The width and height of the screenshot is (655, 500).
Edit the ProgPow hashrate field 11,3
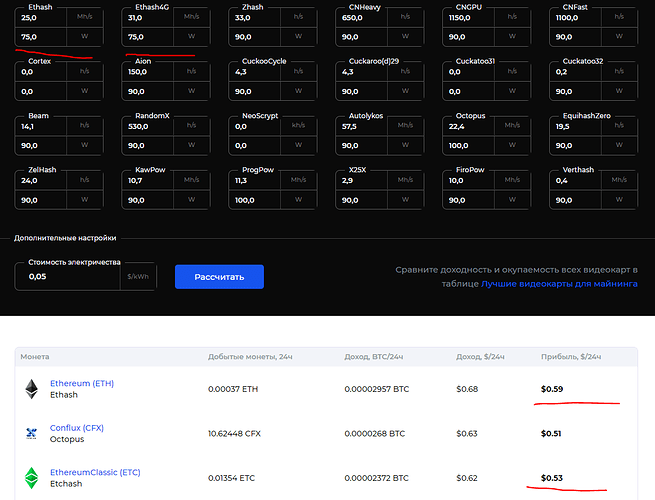pyautogui.click(x=255, y=181)
